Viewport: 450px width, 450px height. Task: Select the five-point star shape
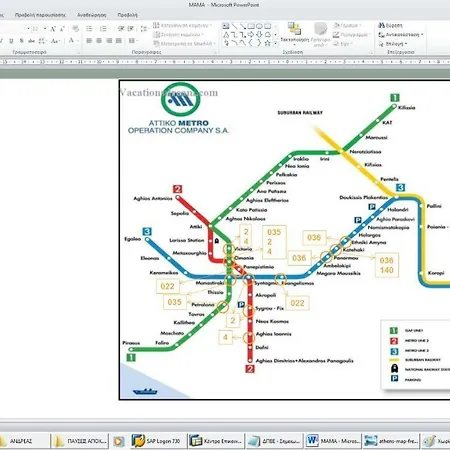267,43
